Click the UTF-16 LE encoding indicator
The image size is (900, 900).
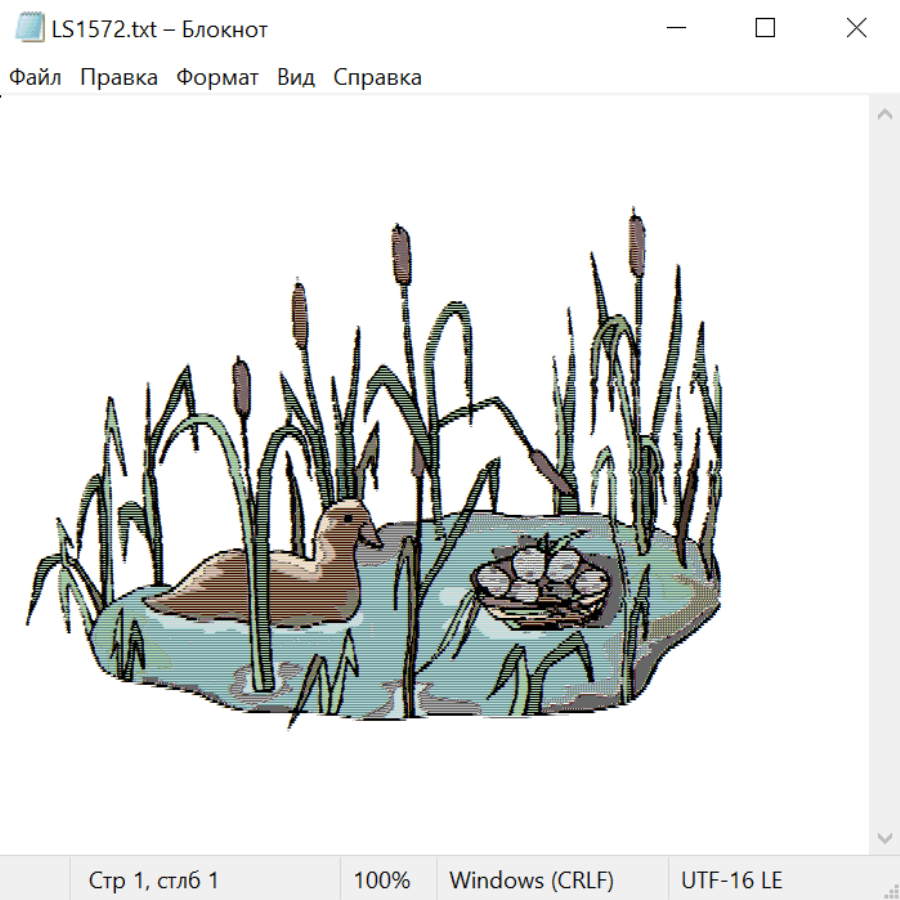coord(731,881)
